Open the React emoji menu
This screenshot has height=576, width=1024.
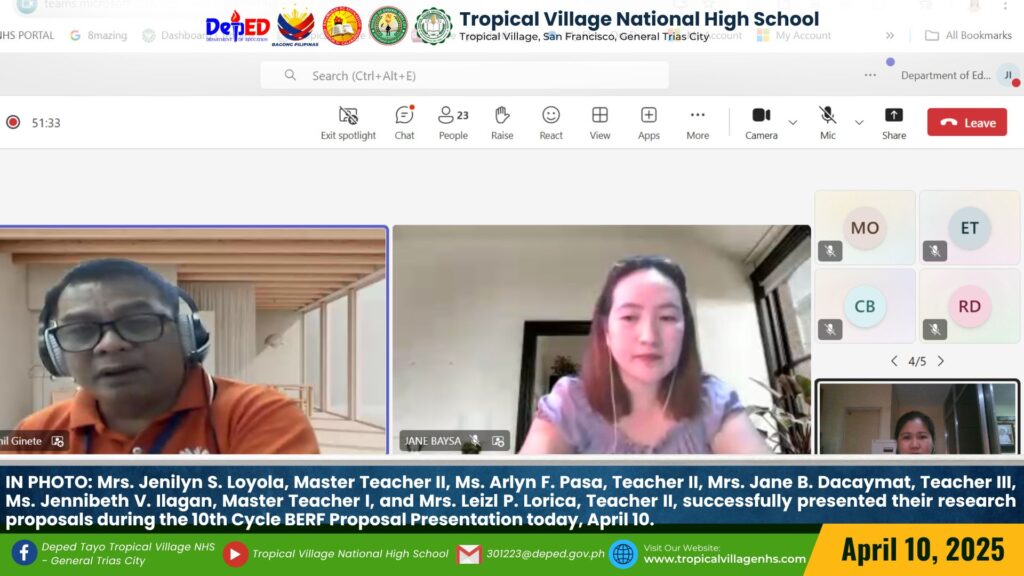[551, 122]
